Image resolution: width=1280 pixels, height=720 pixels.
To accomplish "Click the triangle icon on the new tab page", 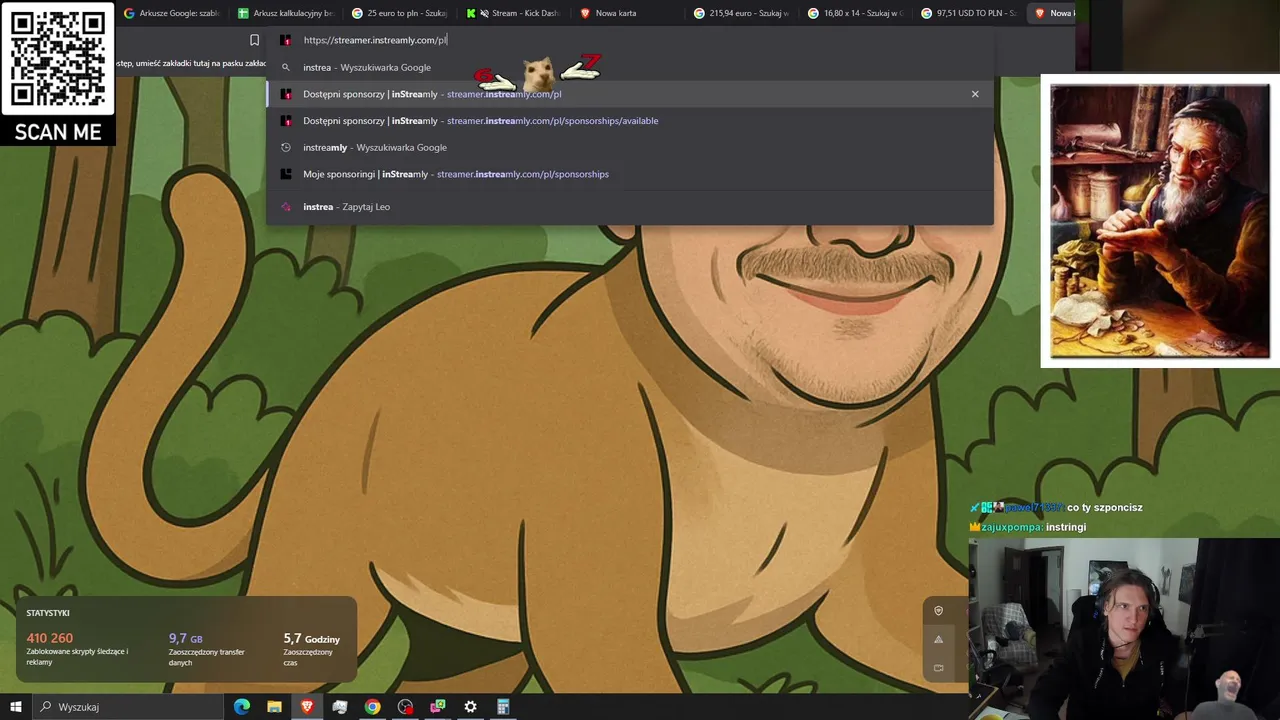I will tap(938, 639).
